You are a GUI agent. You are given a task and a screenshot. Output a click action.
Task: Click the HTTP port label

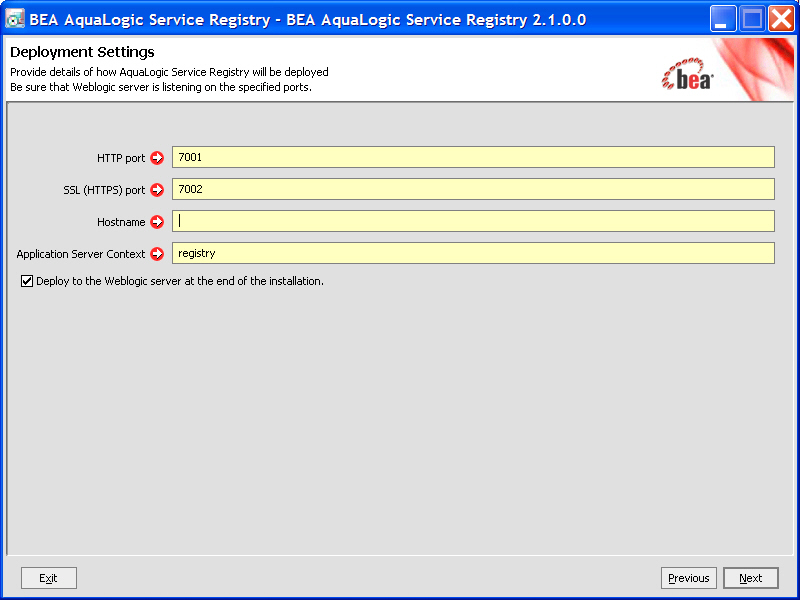pyautogui.click(x=121, y=158)
